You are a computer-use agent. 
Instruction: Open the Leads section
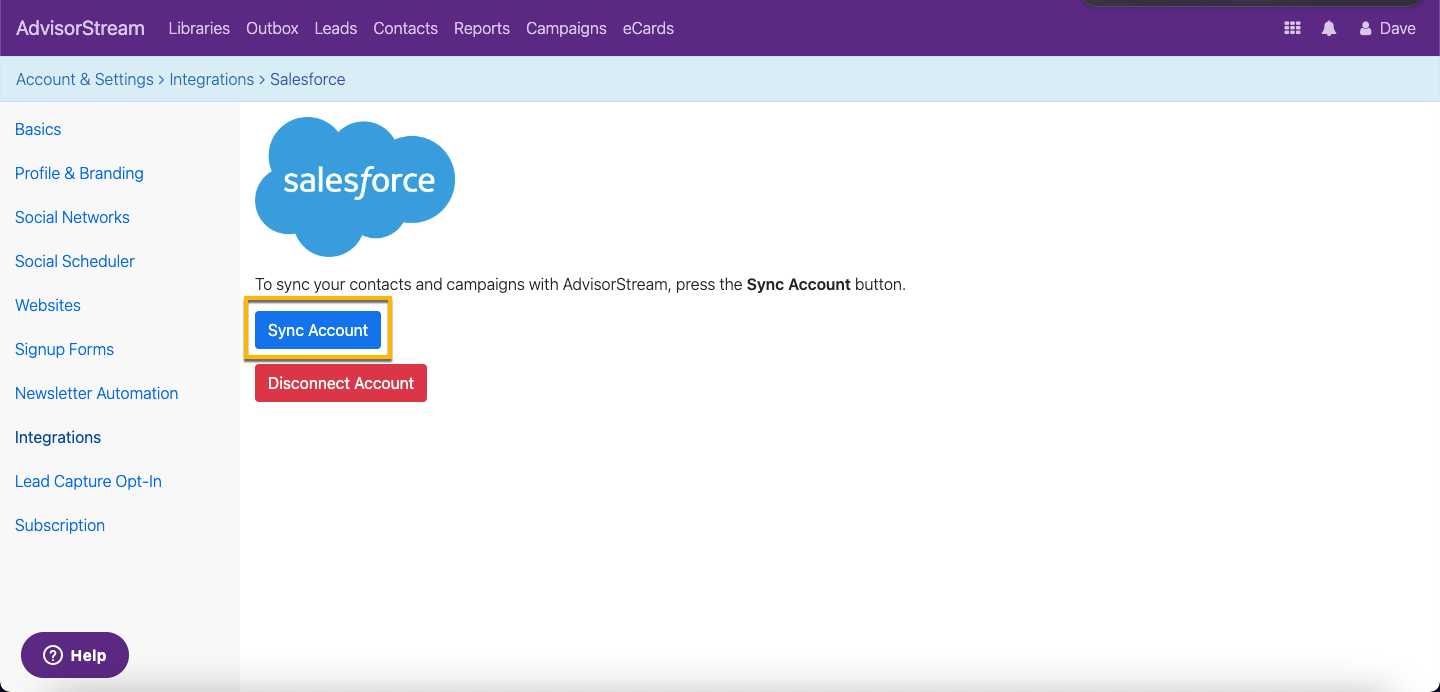tap(335, 28)
